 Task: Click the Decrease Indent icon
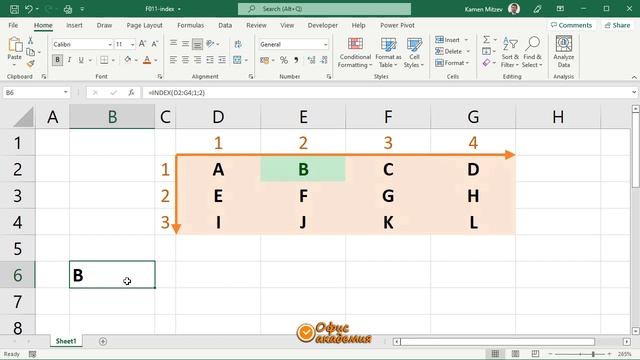(x=210, y=60)
